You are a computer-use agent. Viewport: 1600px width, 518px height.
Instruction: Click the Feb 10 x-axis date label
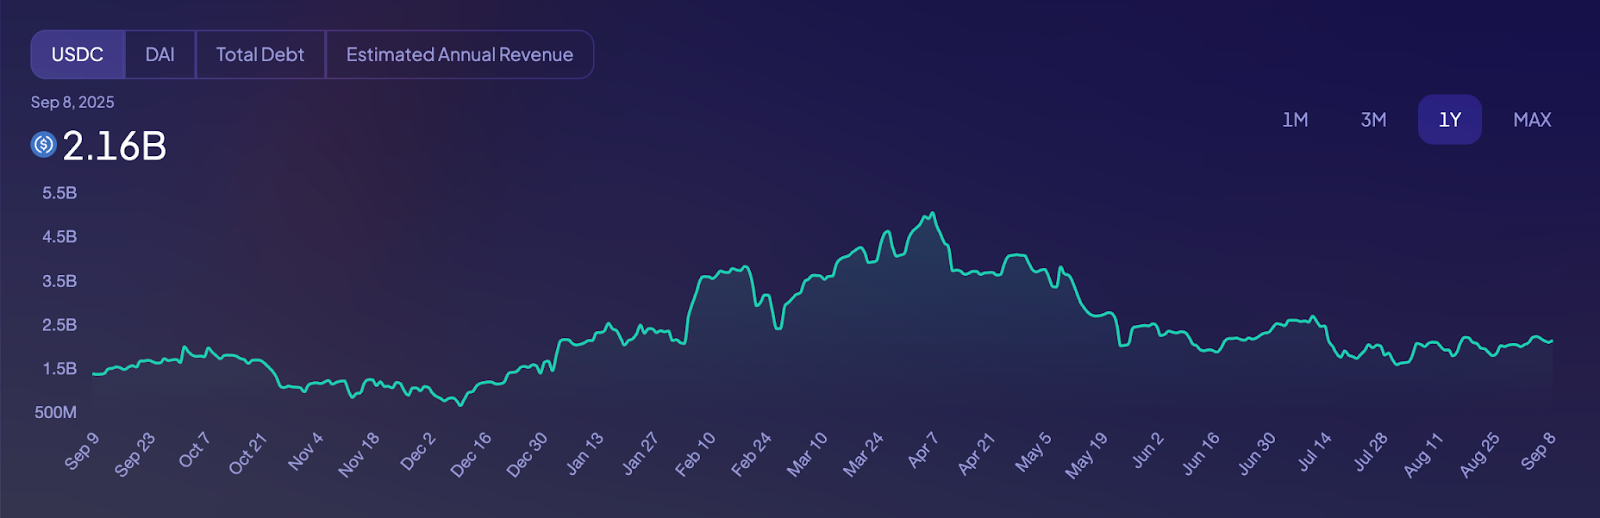(695, 453)
